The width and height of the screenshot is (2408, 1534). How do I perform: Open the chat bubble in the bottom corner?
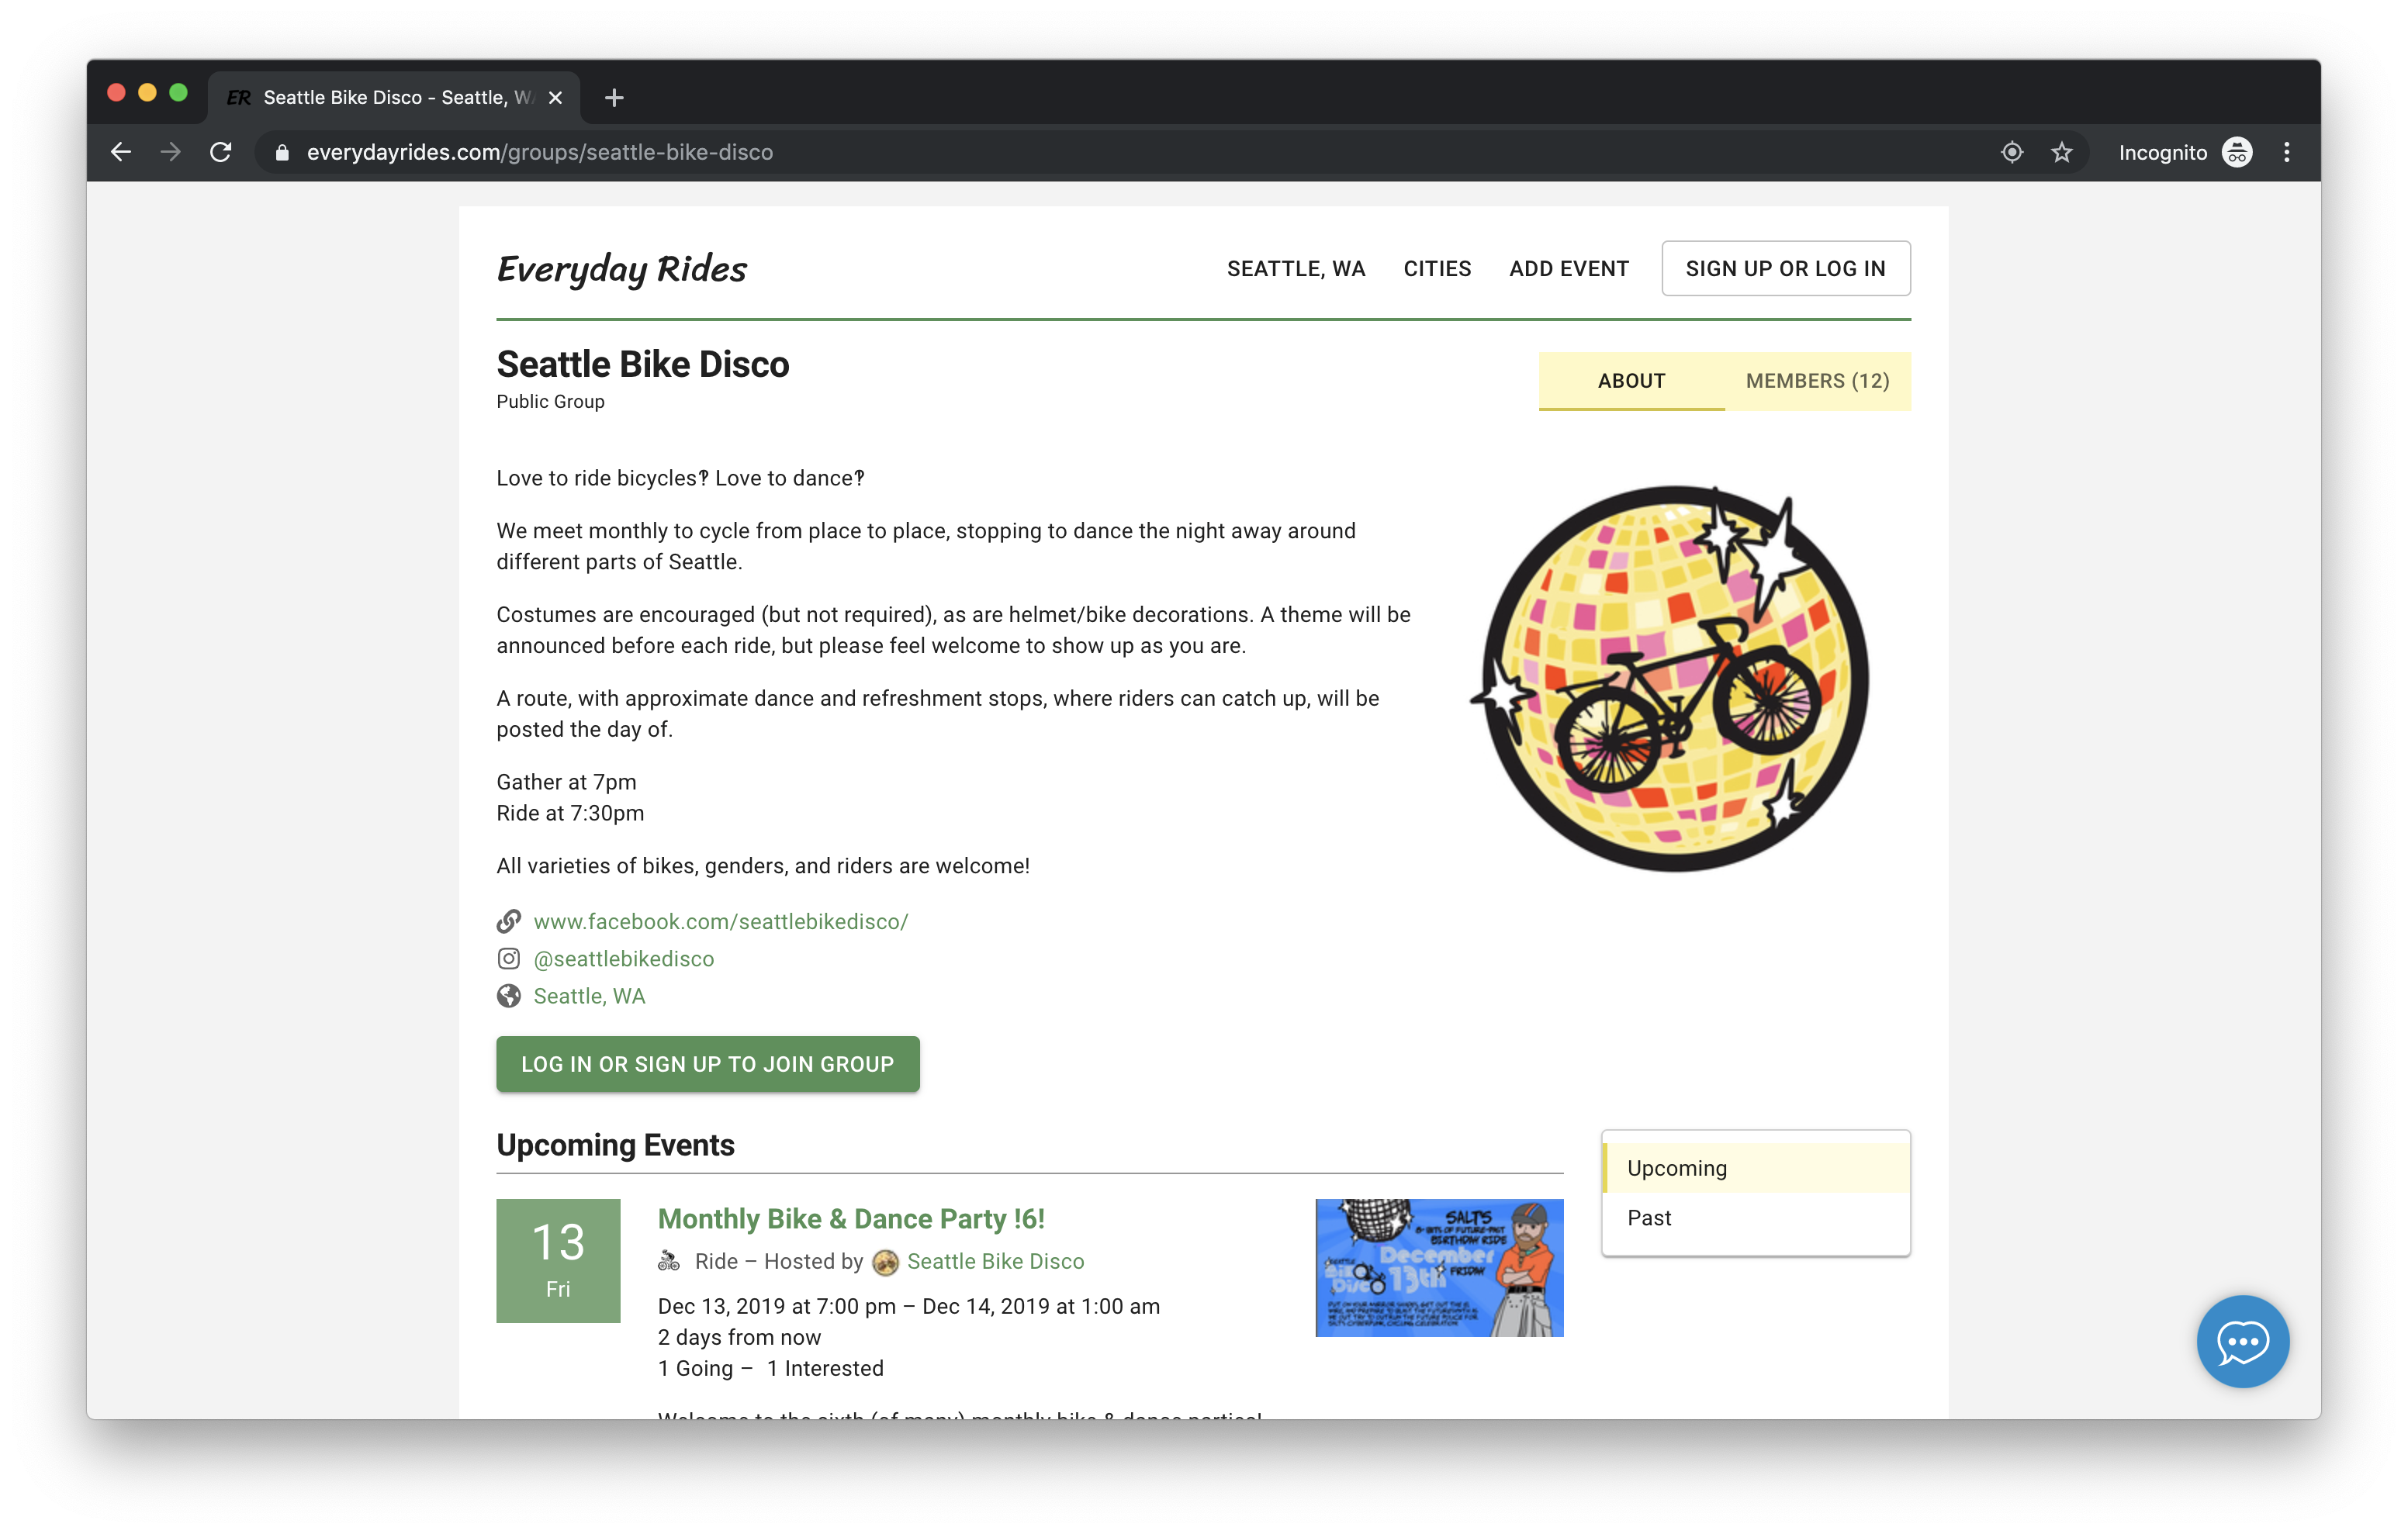pos(2243,1341)
